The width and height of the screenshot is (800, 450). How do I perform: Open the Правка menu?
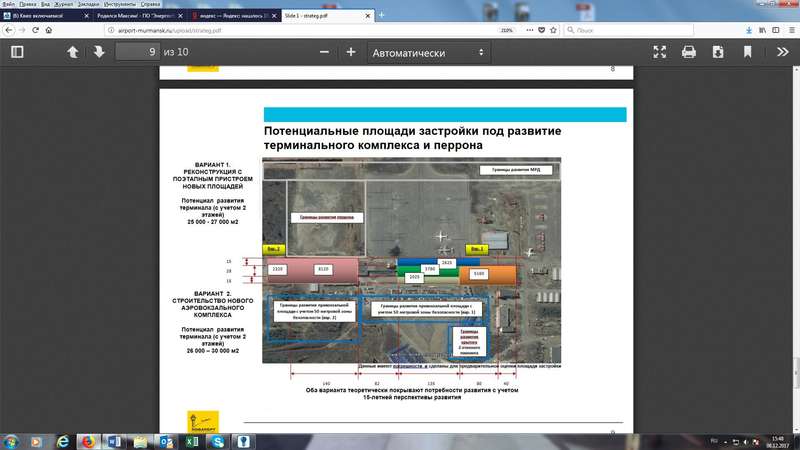[28, 4]
